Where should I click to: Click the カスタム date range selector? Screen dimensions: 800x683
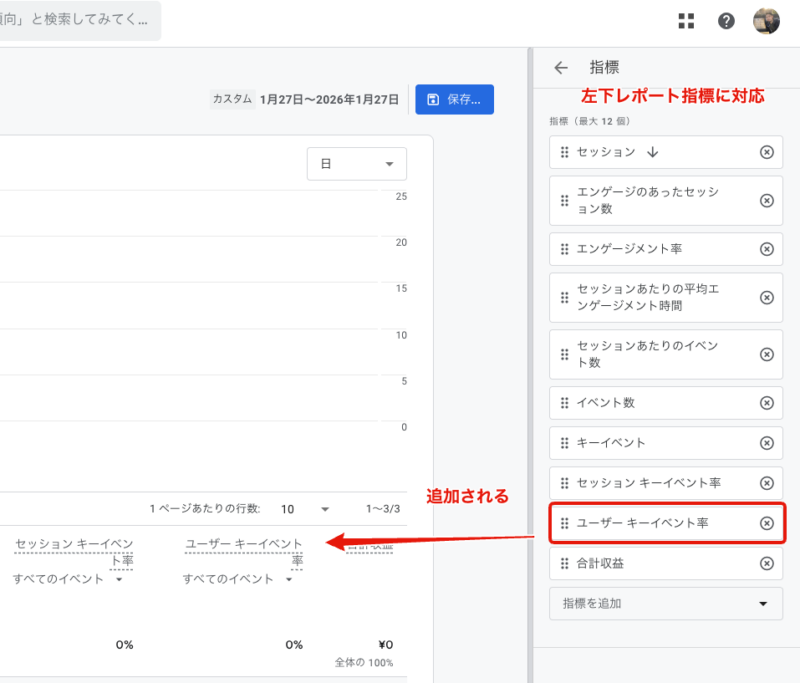(305, 99)
